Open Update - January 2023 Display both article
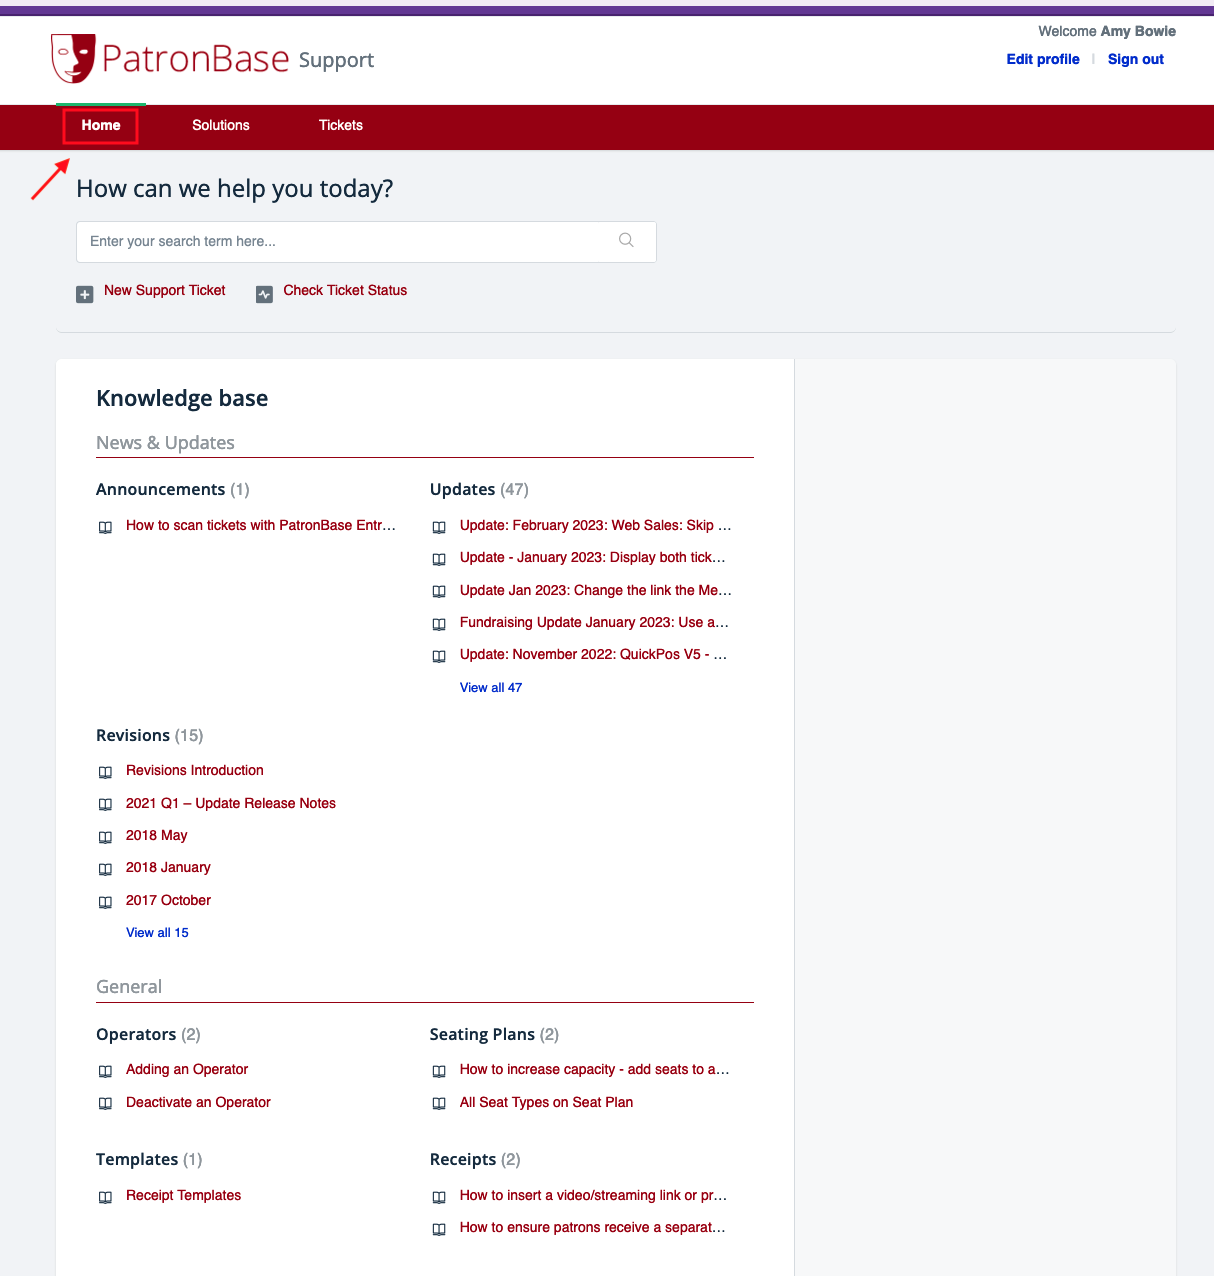Image resolution: width=1214 pixels, height=1276 pixels. tap(593, 557)
